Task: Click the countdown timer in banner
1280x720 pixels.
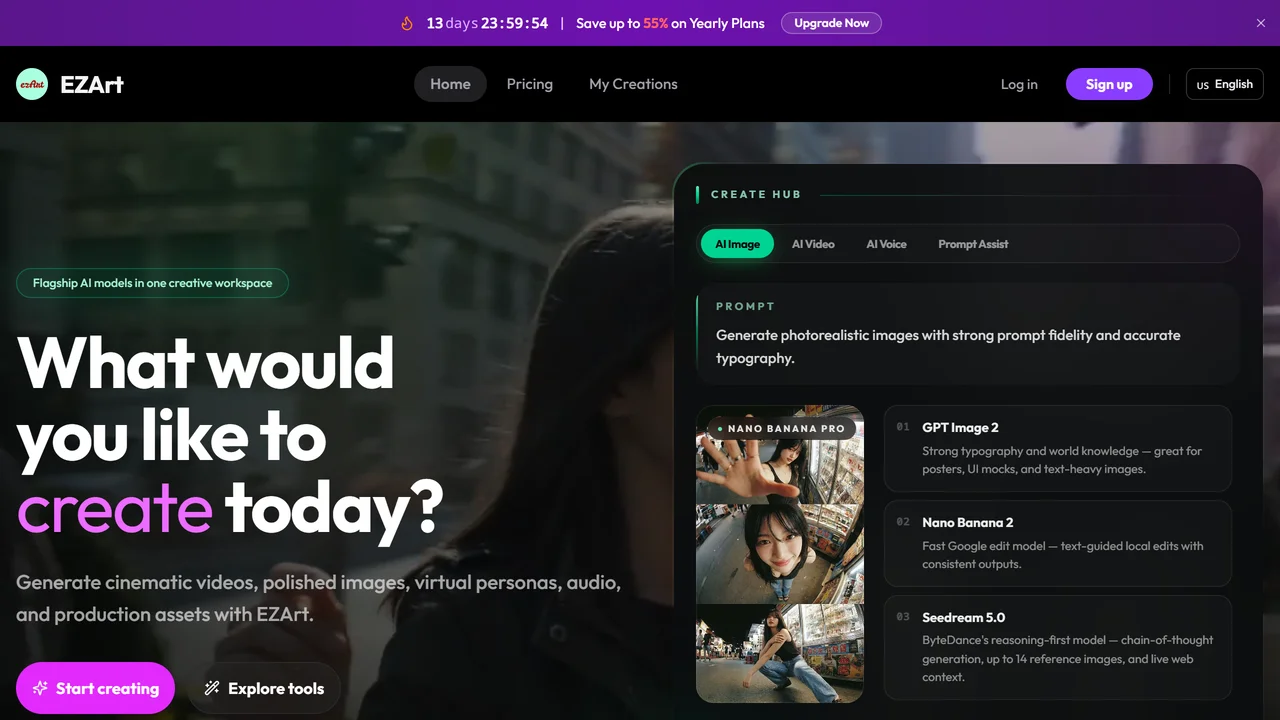Action: (487, 23)
